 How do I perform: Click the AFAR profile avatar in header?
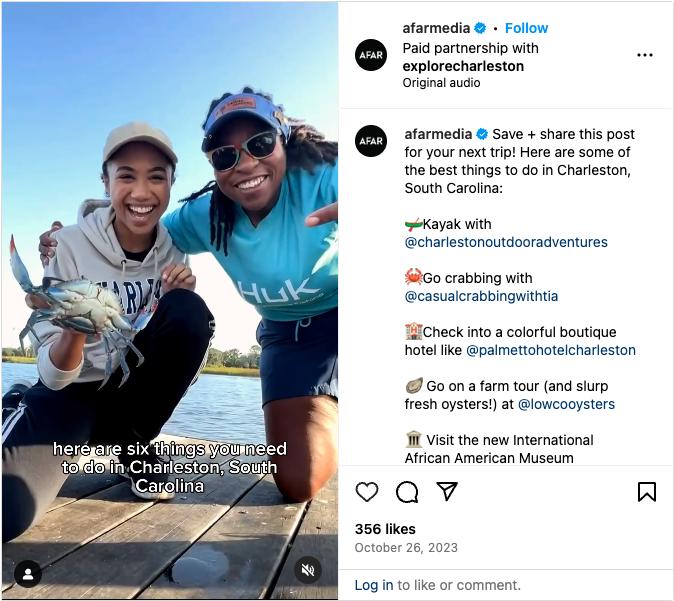(371, 55)
